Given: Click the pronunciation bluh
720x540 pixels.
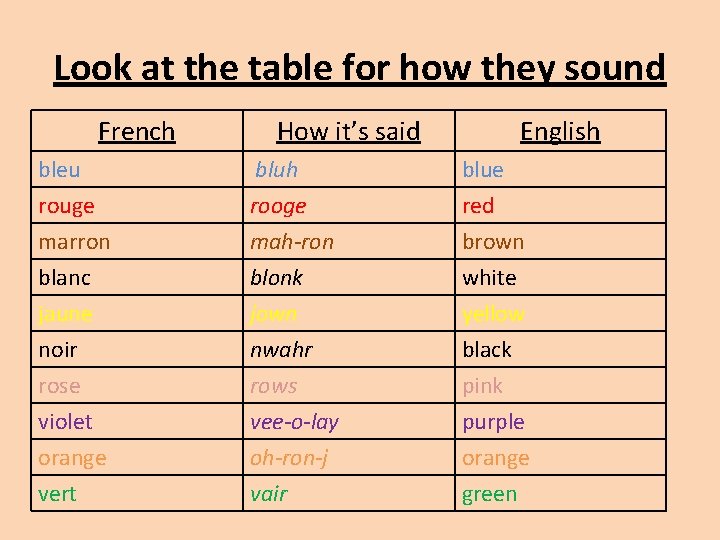Looking at the screenshot, I should click(x=276, y=169).
